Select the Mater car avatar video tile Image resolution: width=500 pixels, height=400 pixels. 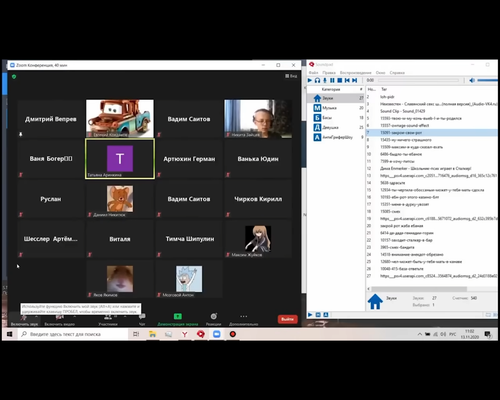click(120, 119)
